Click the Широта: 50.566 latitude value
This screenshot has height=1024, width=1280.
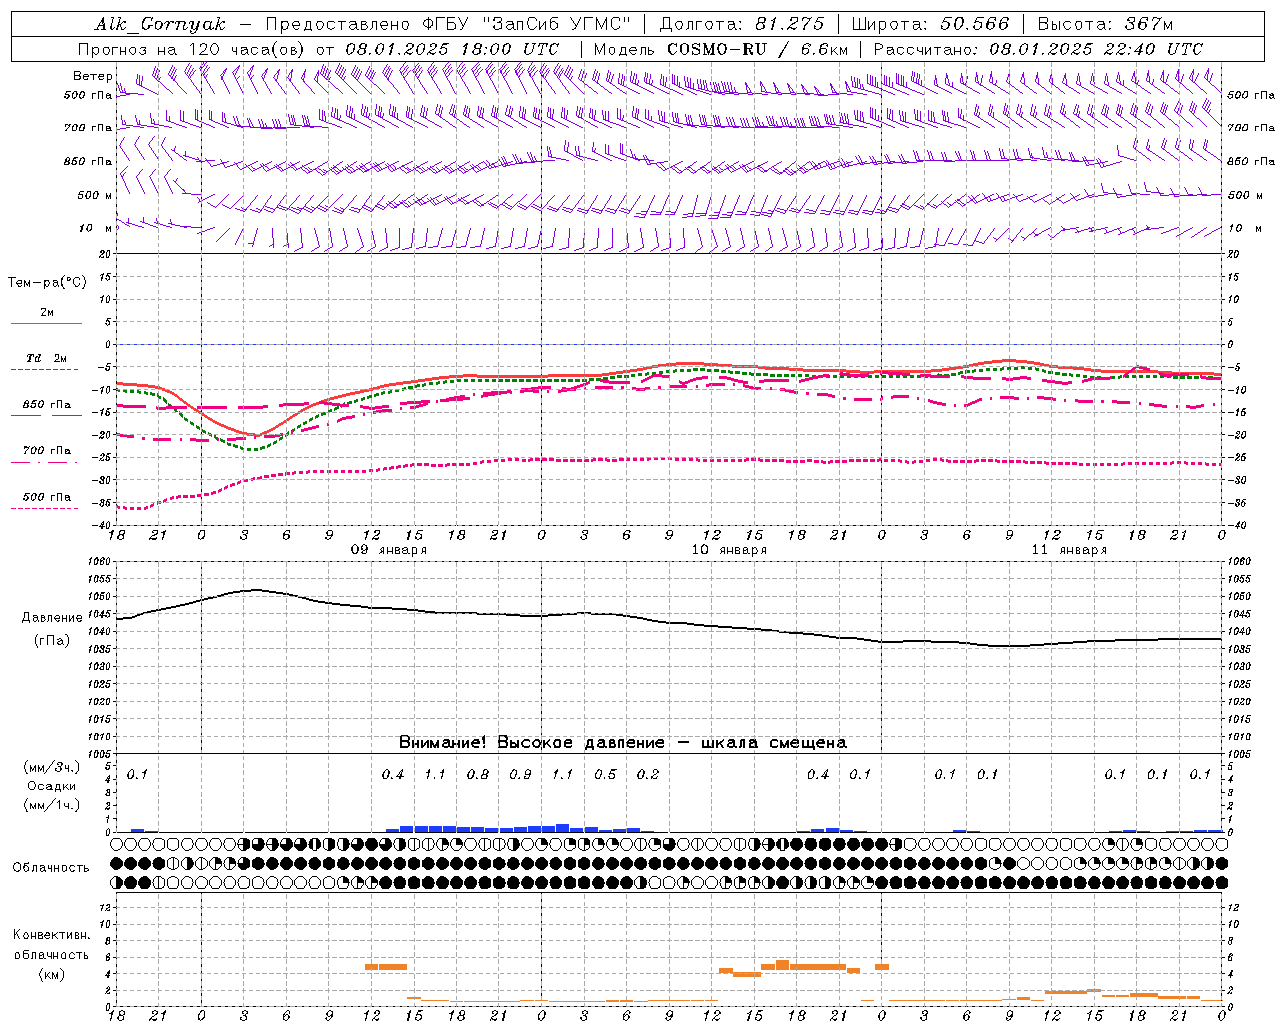tap(931, 24)
